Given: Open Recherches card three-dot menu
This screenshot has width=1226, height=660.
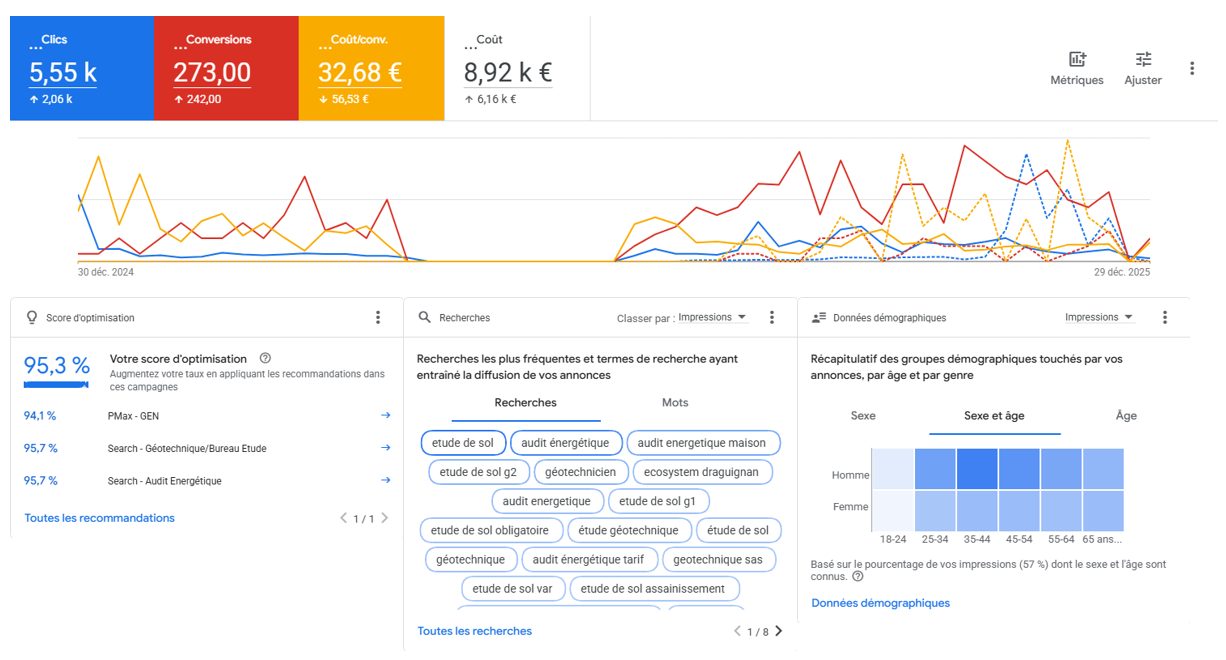Looking at the screenshot, I should pyautogui.click(x=772, y=317).
